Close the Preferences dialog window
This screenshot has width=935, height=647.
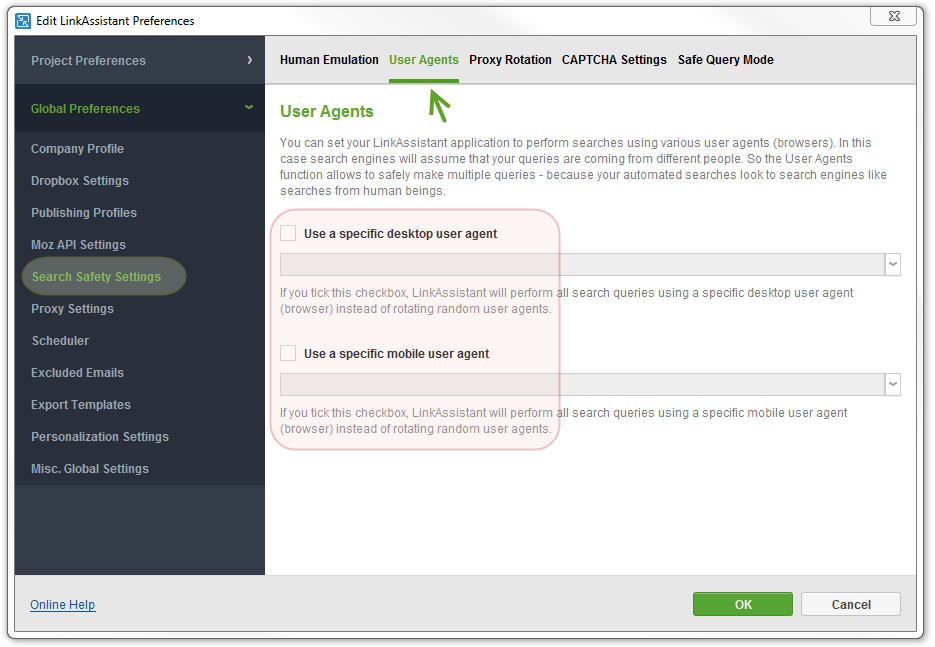tap(893, 16)
